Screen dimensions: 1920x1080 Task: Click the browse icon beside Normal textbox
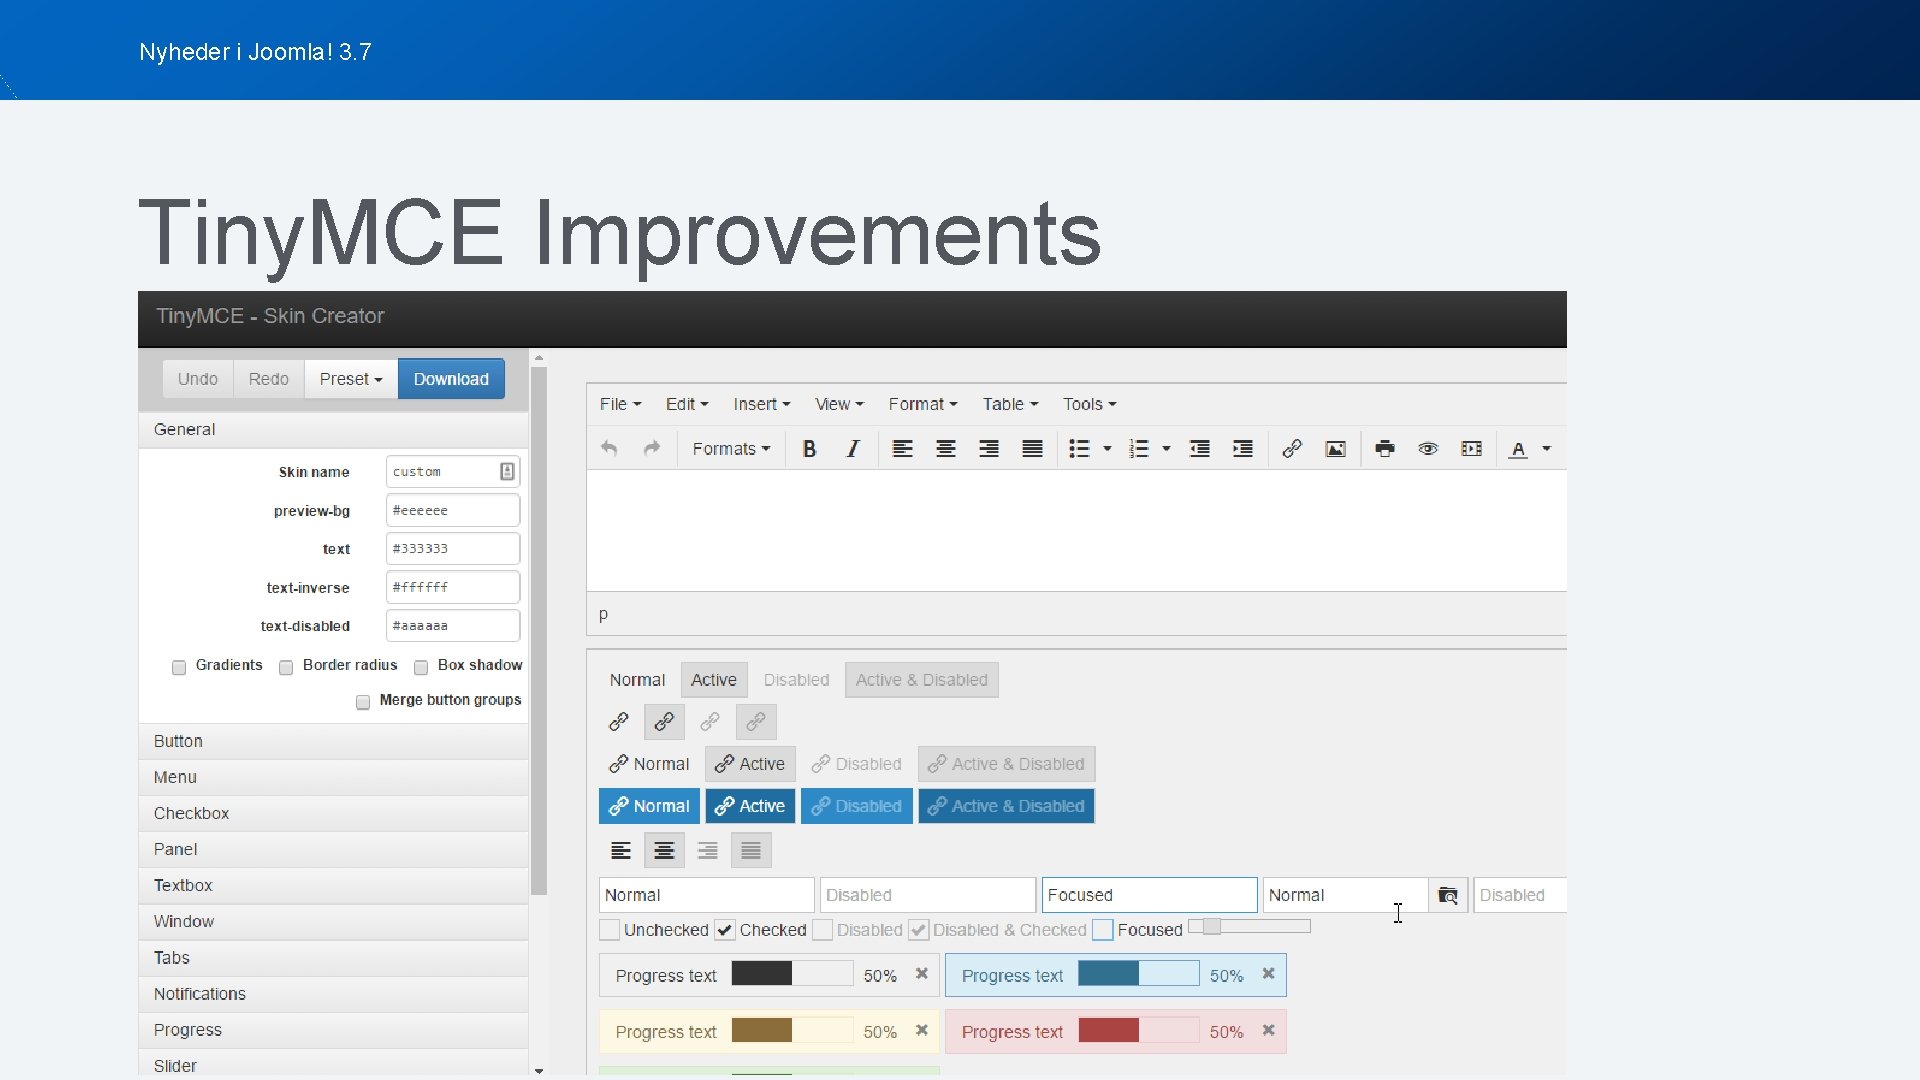coord(1448,895)
